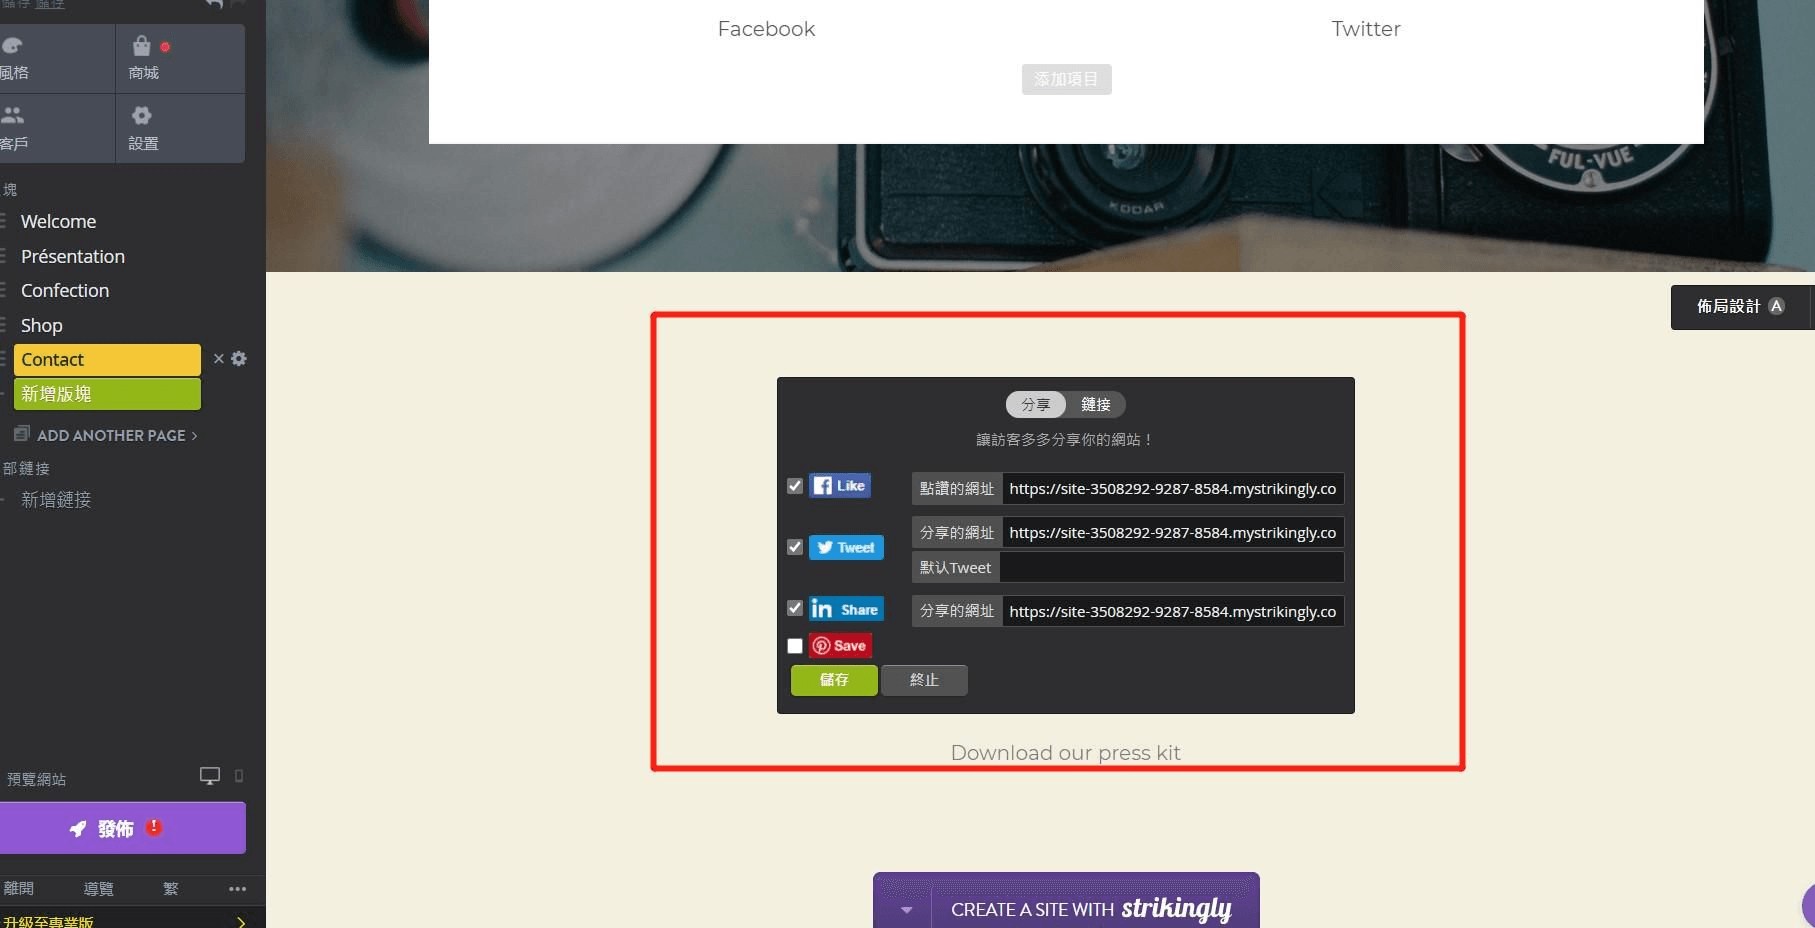
Task: Select the Shop section in sidebar
Action: 42,325
